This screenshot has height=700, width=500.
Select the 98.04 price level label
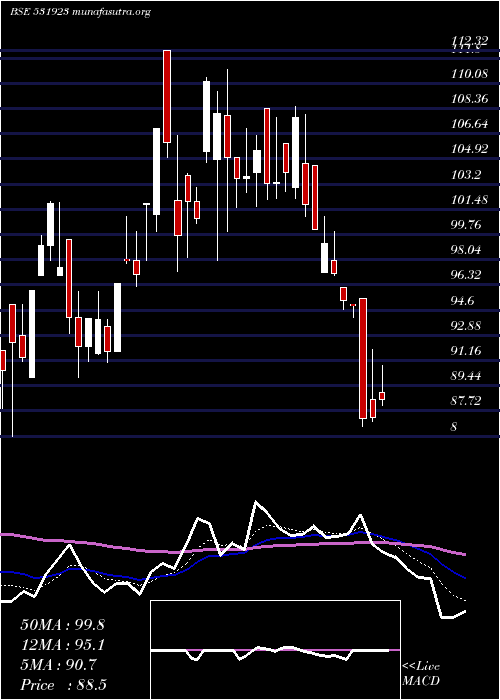point(467,250)
